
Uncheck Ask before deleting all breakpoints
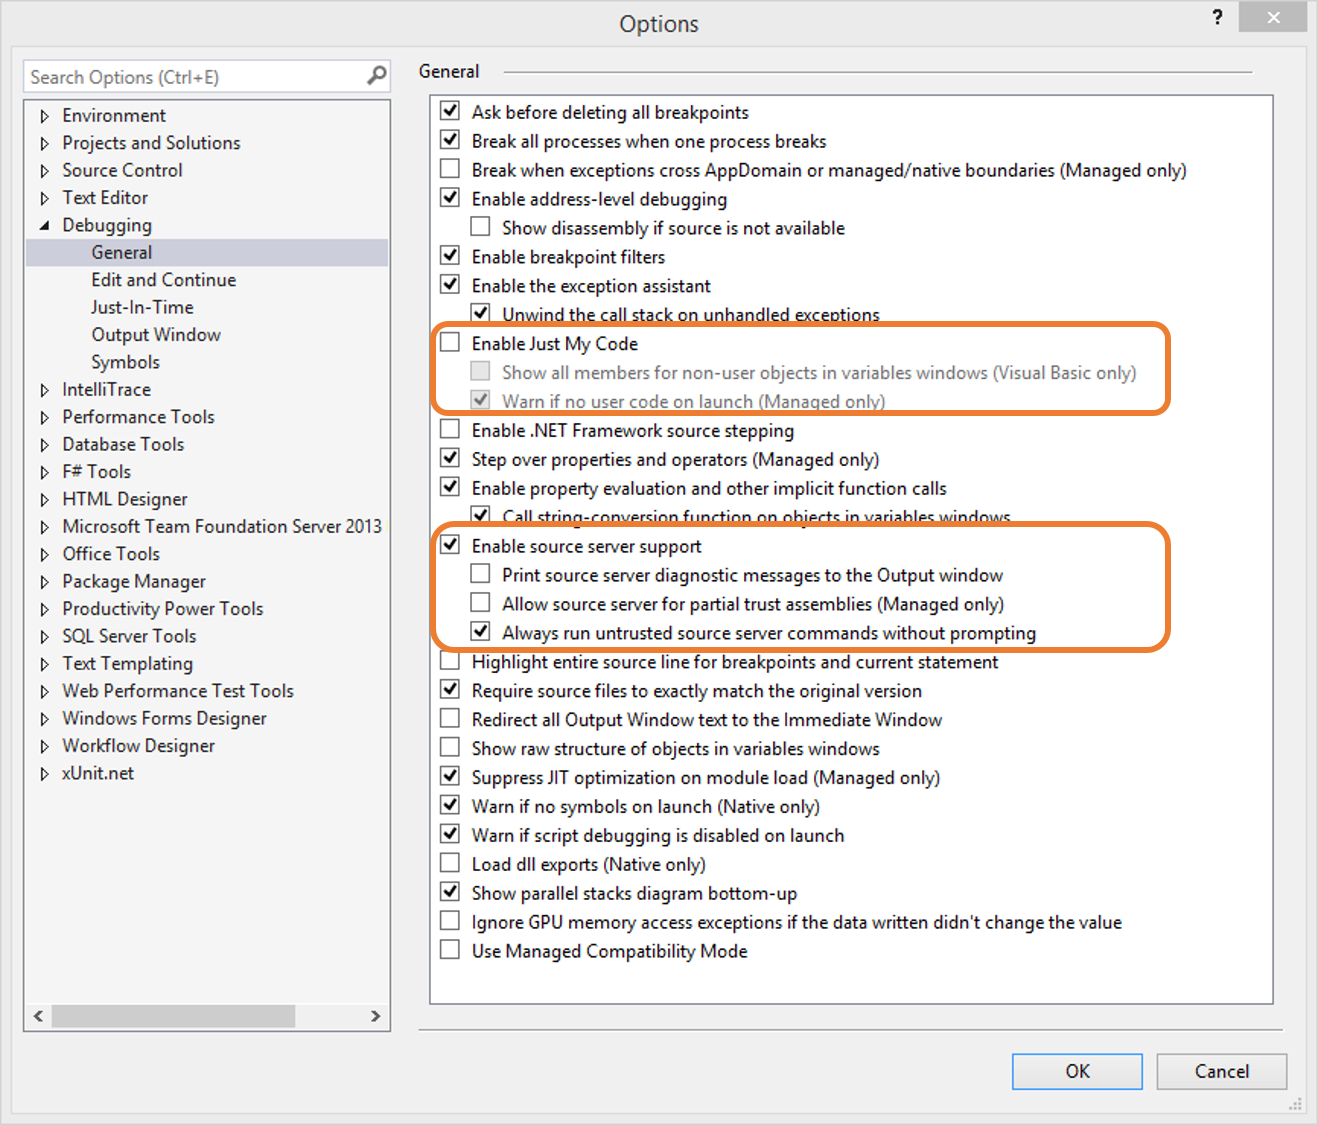tap(449, 110)
